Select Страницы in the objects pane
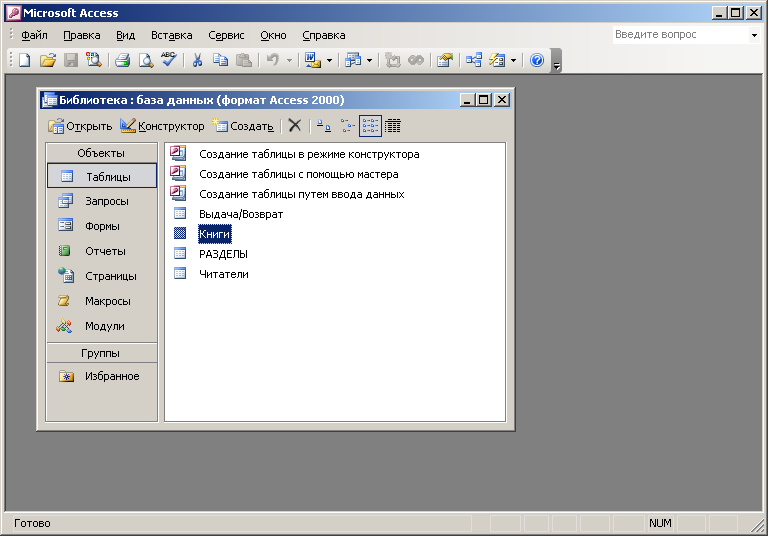This screenshot has height=536, width=768. click(102, 276)
